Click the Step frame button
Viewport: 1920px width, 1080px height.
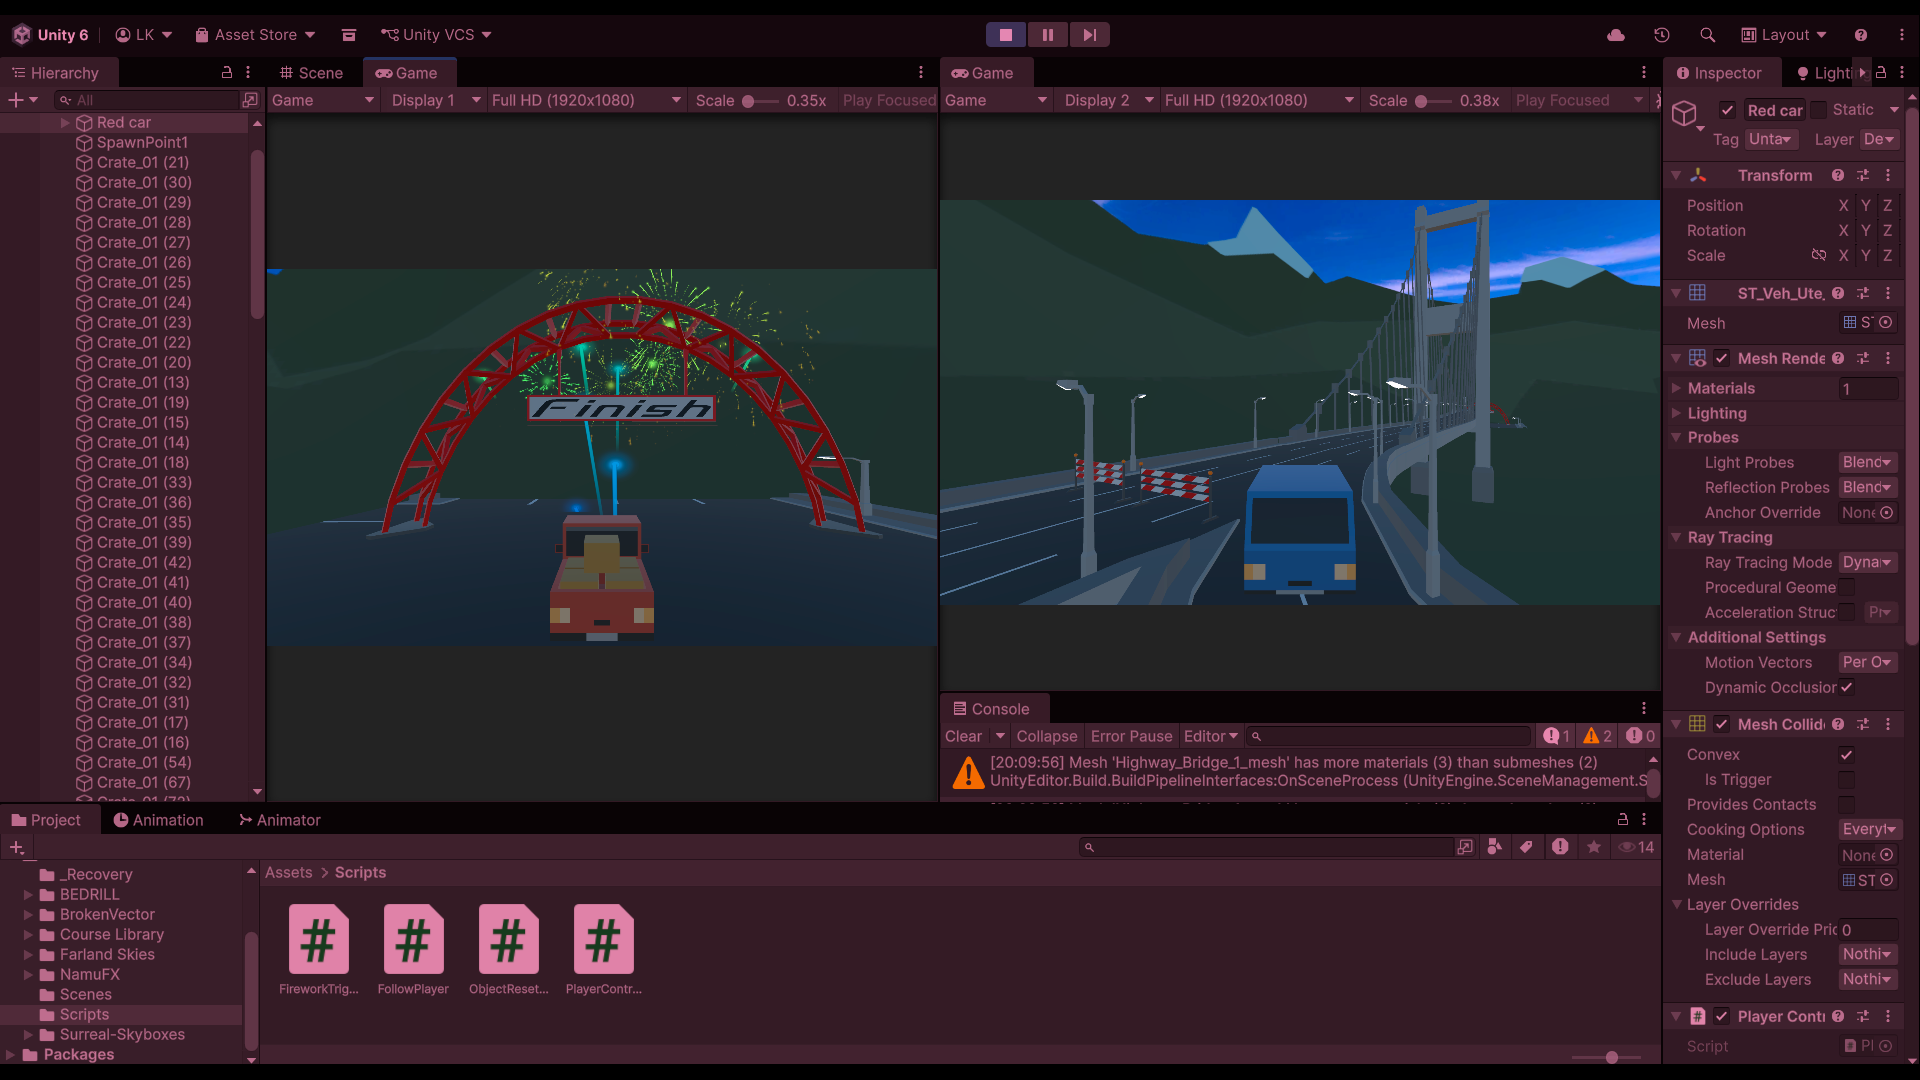[1089, 35]
